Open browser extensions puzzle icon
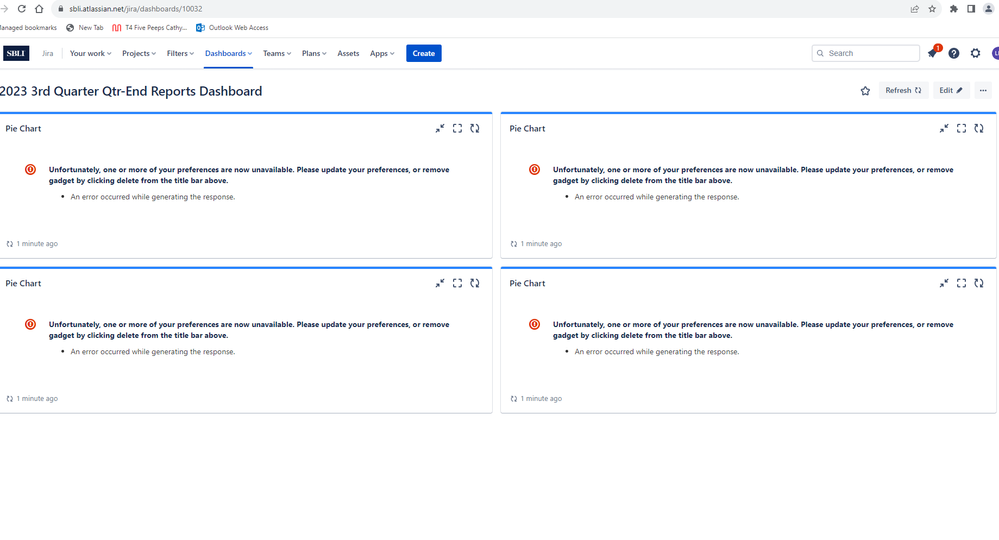The image size is (999, 540). [x=954, y=9]
